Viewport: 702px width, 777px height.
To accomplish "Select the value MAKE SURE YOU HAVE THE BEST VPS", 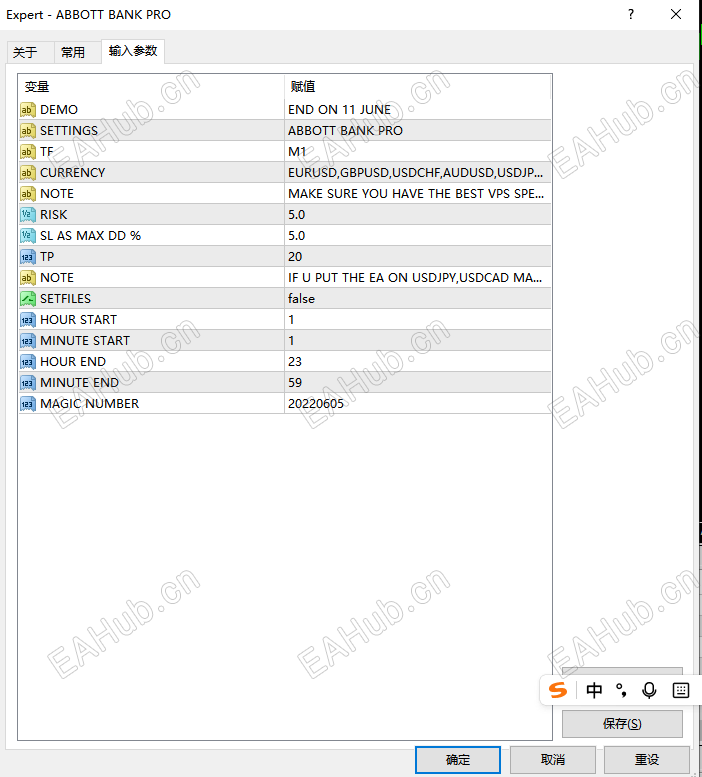I will tap(416, 194).
